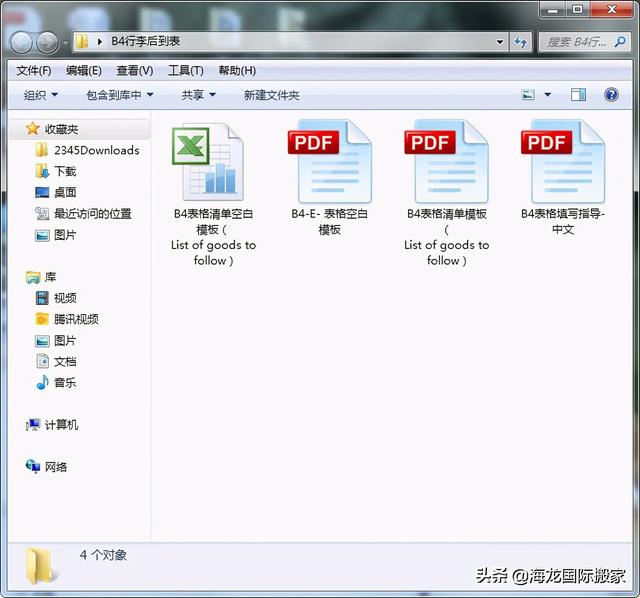Select 腾讯视频 in libraries
Viewport: 640px width, 598px height.
click(x=76, y=319)
